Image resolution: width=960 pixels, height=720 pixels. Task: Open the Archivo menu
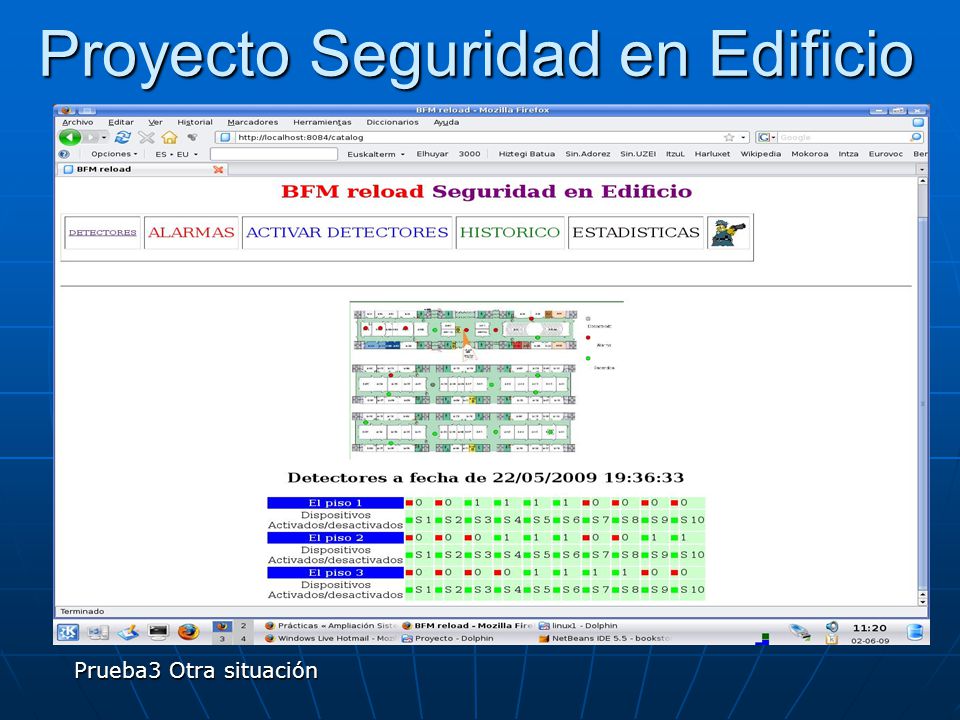(78, 122)
